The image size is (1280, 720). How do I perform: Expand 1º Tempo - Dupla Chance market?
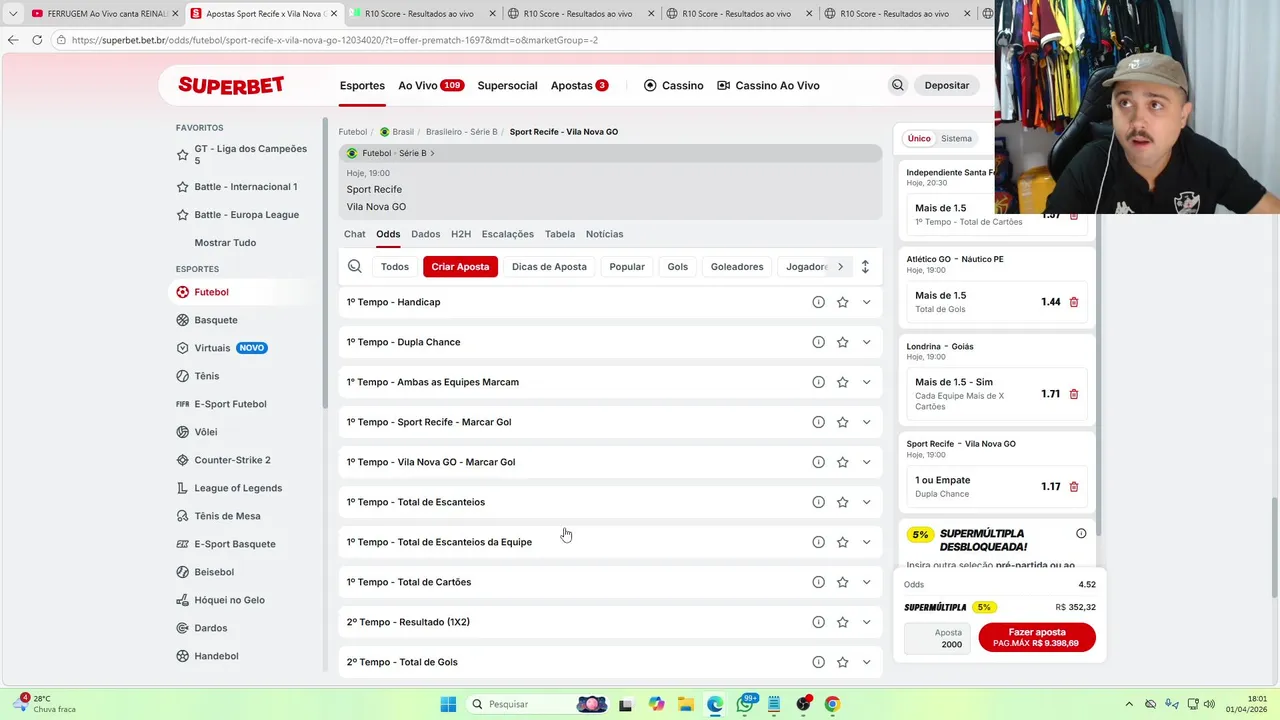click(866, 342)
